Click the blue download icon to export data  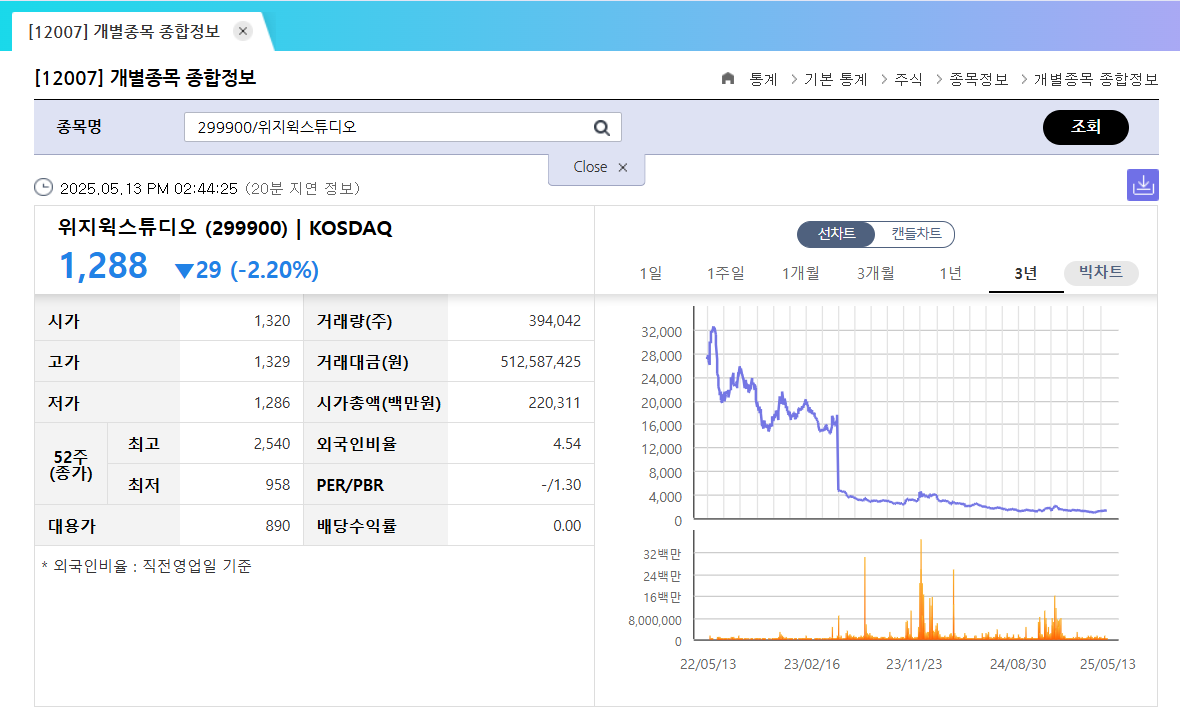1143,185
